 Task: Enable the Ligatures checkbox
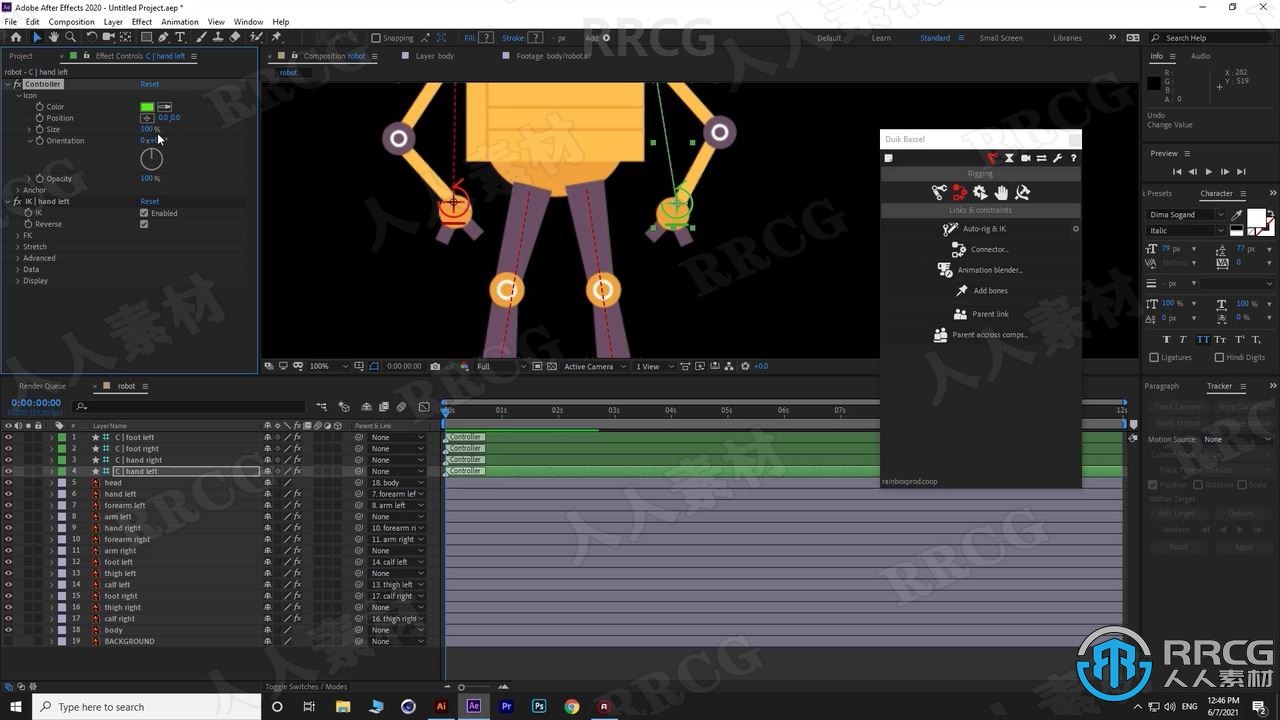[x=1154, y=357]
